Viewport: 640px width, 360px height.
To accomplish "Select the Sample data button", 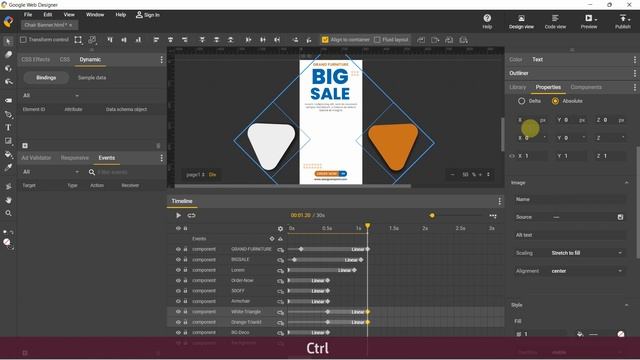I will tap(92, 78).
